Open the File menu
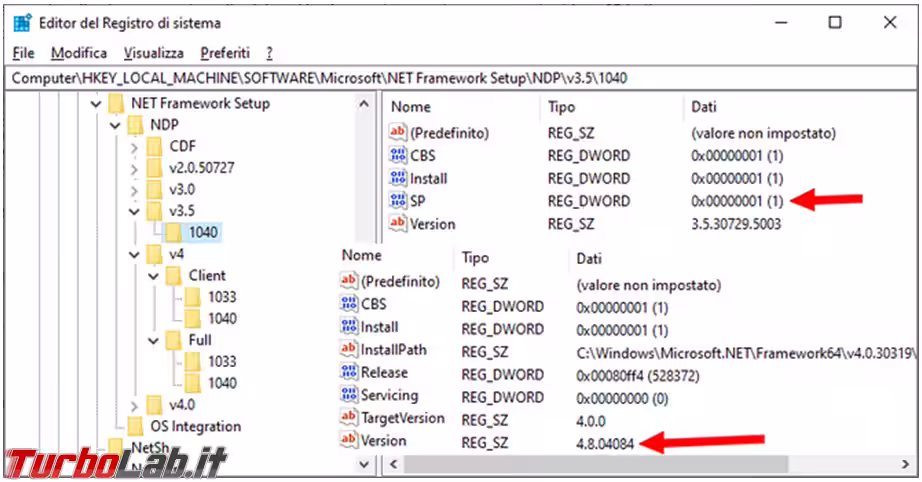The image size is (922, 482). 24,53
